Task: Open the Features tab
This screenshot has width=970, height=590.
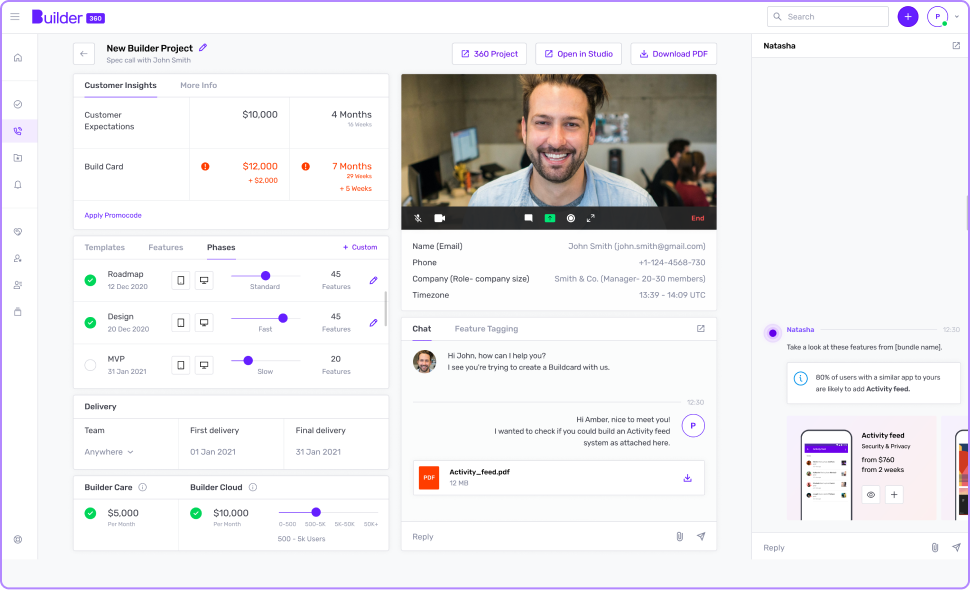Action: pos(166,247)
